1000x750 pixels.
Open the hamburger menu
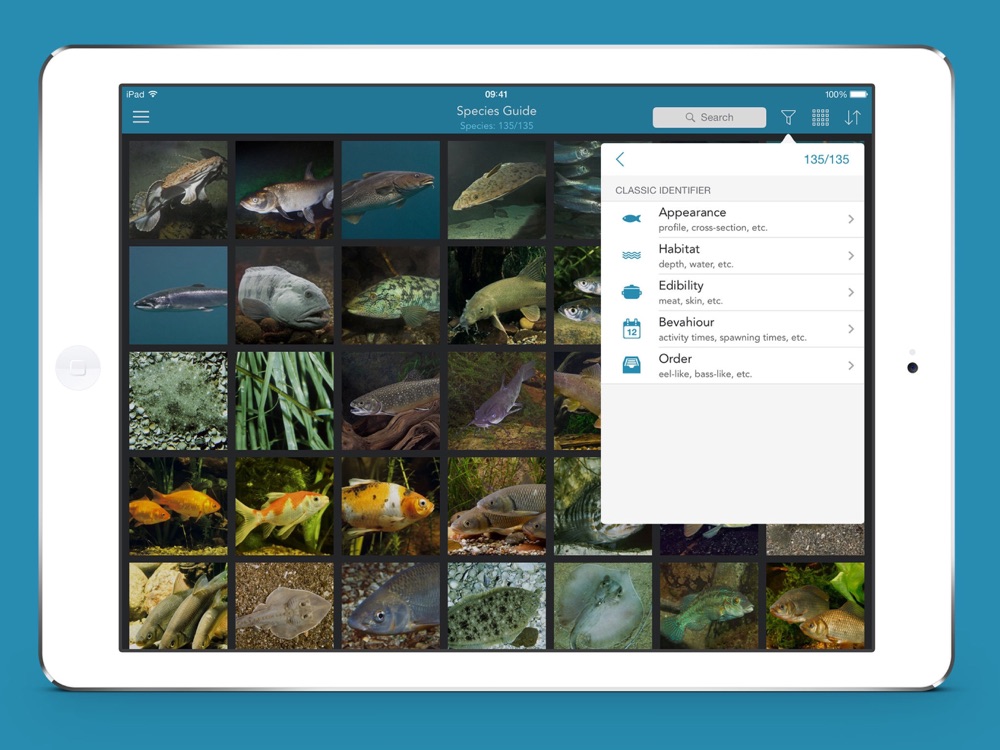[141, 117]
